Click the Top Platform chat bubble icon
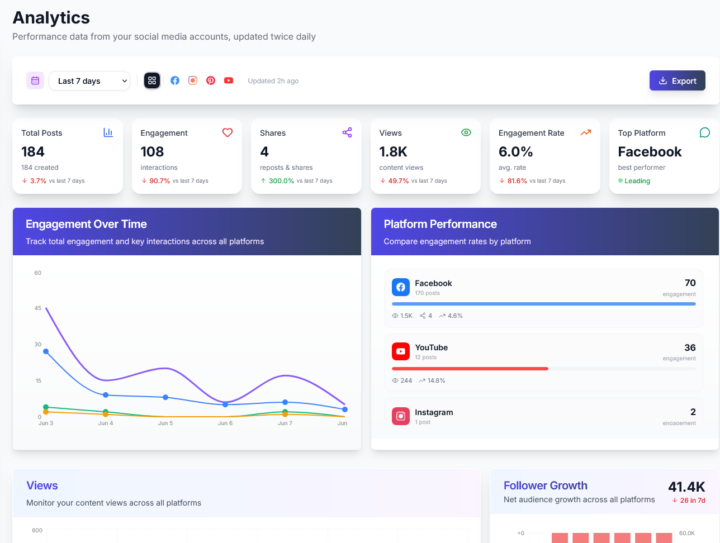This screenshot has width=720, height=543. click(x=705, y=133)
